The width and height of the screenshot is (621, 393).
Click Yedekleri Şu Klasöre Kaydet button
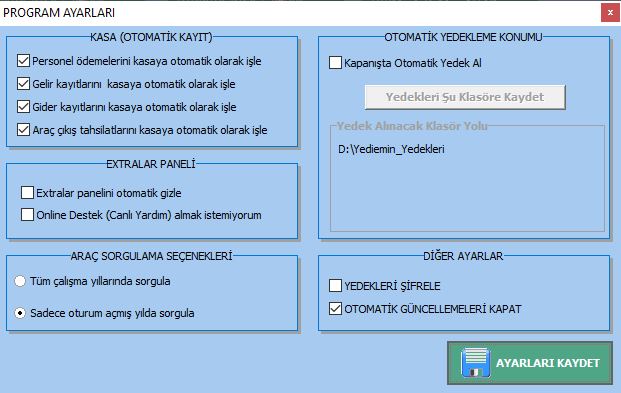tap(465, 97)
